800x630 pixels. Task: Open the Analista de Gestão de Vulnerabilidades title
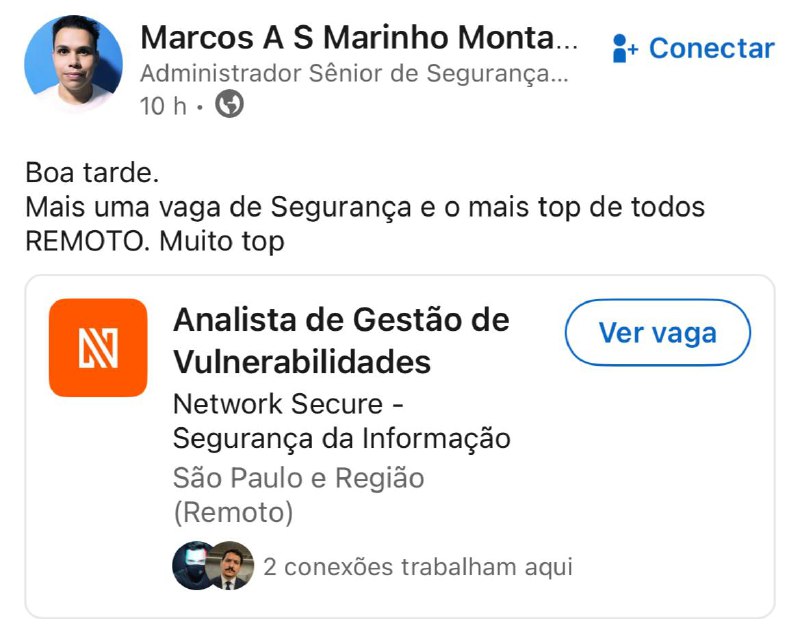tap(340, 340)
